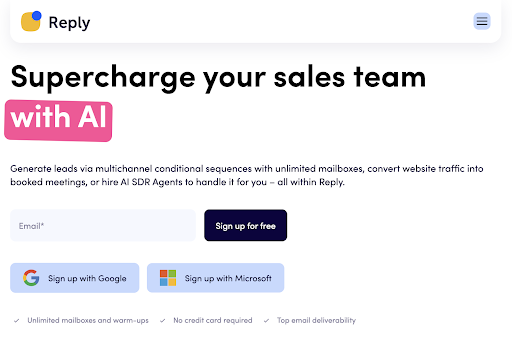Click the Sign up for free button

click(x=246, y=225)
